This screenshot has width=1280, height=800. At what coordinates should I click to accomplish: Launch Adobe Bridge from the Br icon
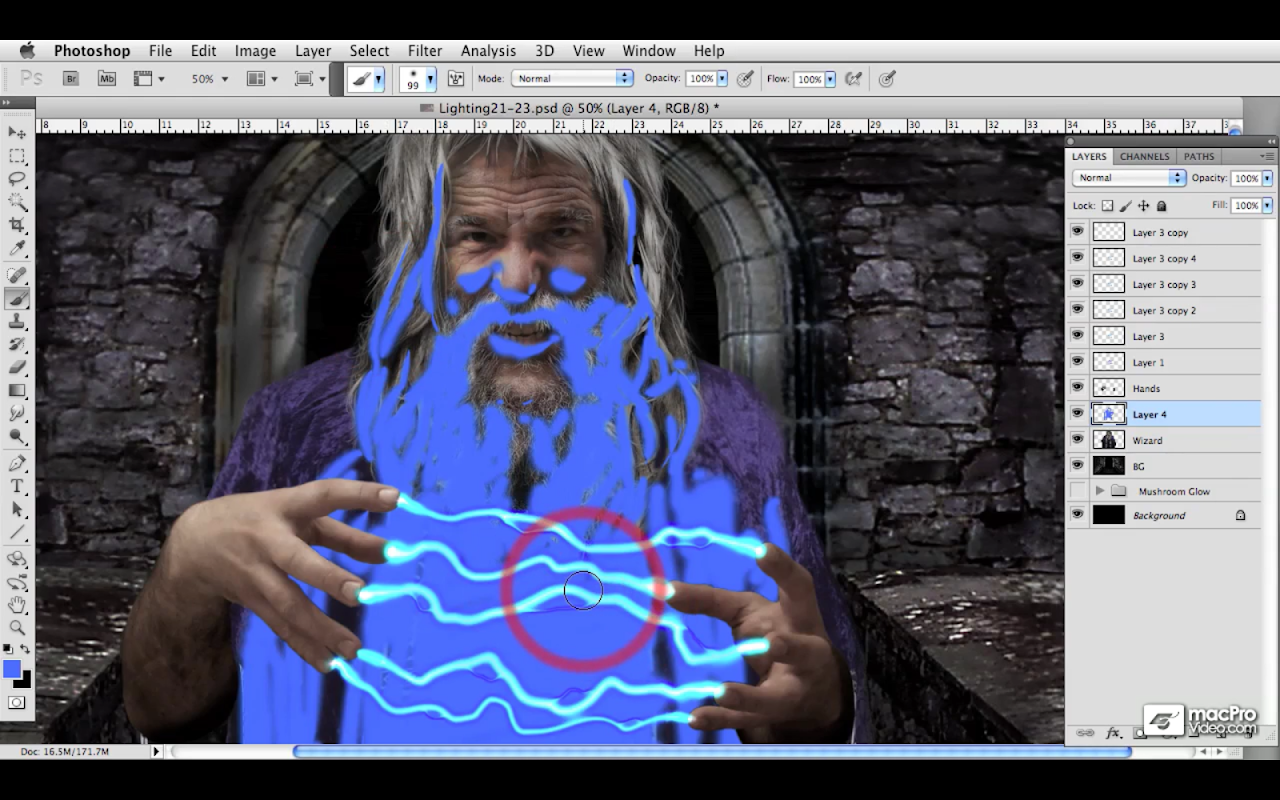(x=71, y=78)
